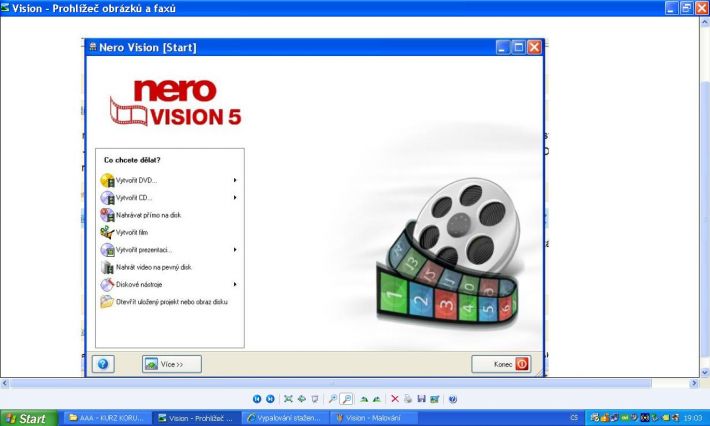This screenshot has width=710, height=426.
Task: Rotate image counterclockwise in viewer toolbar
Action: [377, 399]
